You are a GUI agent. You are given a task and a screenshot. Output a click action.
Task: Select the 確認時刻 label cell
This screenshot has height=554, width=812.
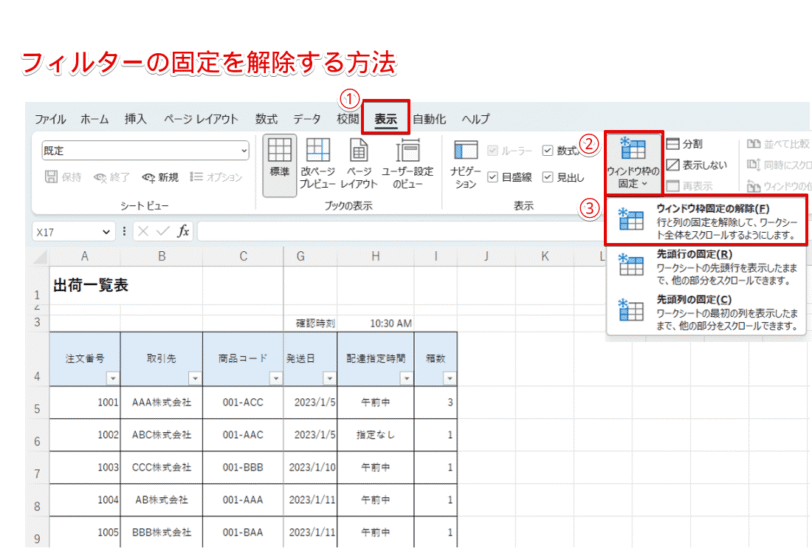(310, 323)
